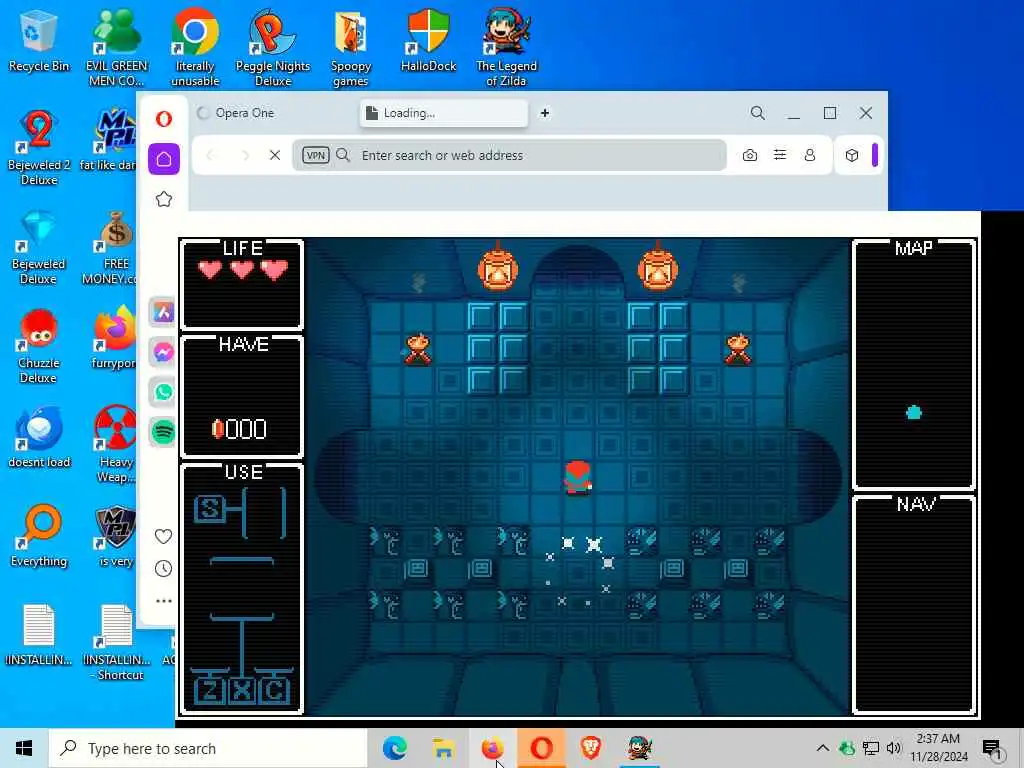1024x768 pixels.
Task: Stop page loading with X button
Action: [x=275, y=155]
